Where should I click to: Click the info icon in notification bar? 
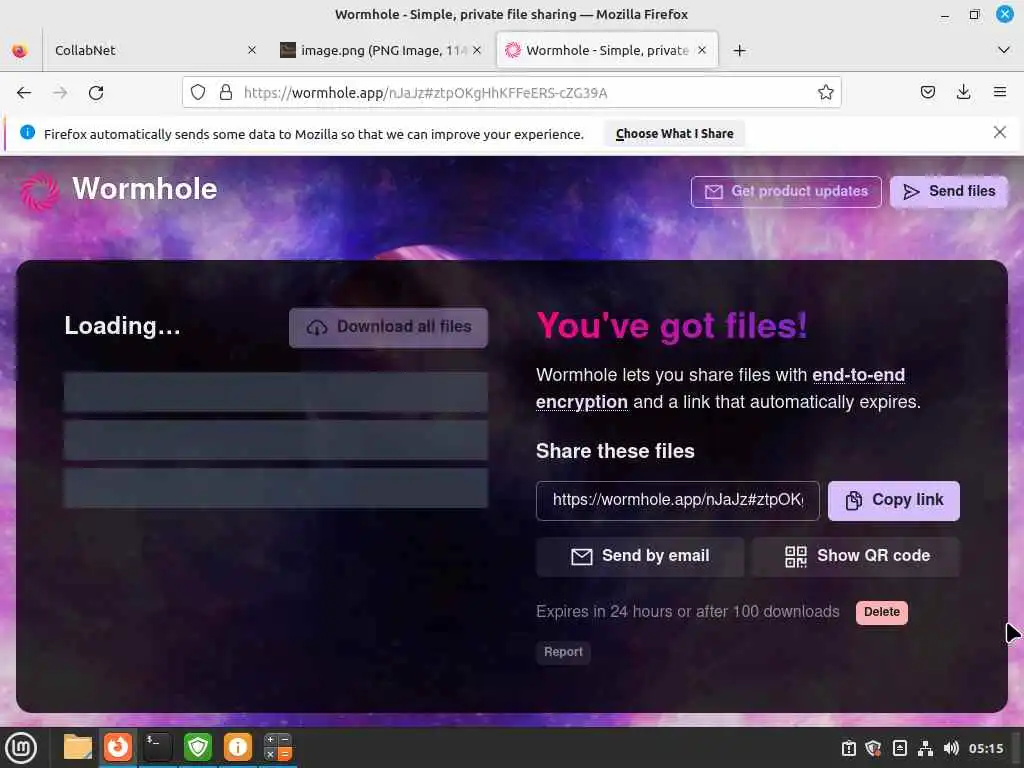pyautogui.click(x=27, y=133)
